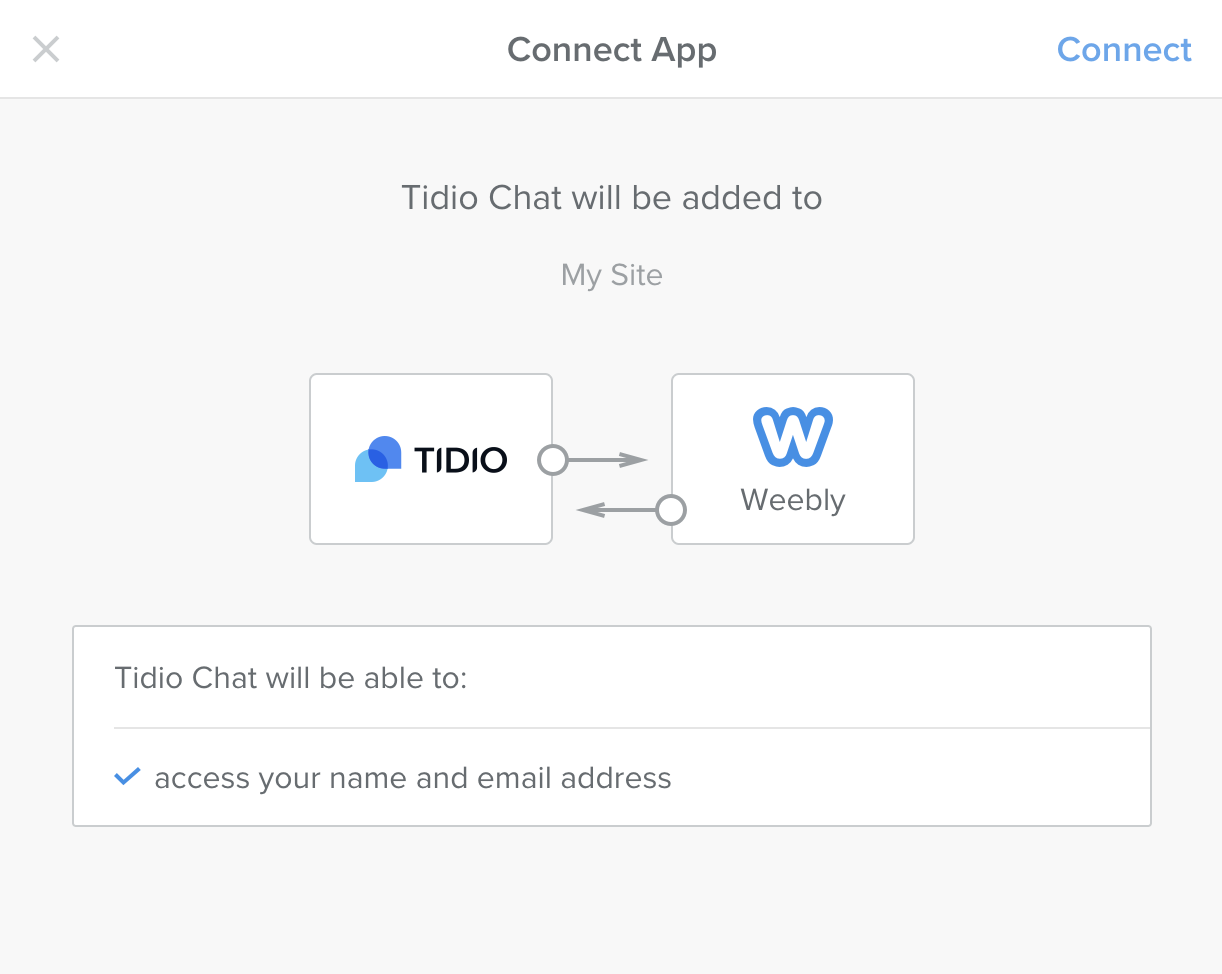The height and width of the screenshot is (974, 1222).
Task: Click the Weebly W logo icon
Action: click(x=792, y=436)
